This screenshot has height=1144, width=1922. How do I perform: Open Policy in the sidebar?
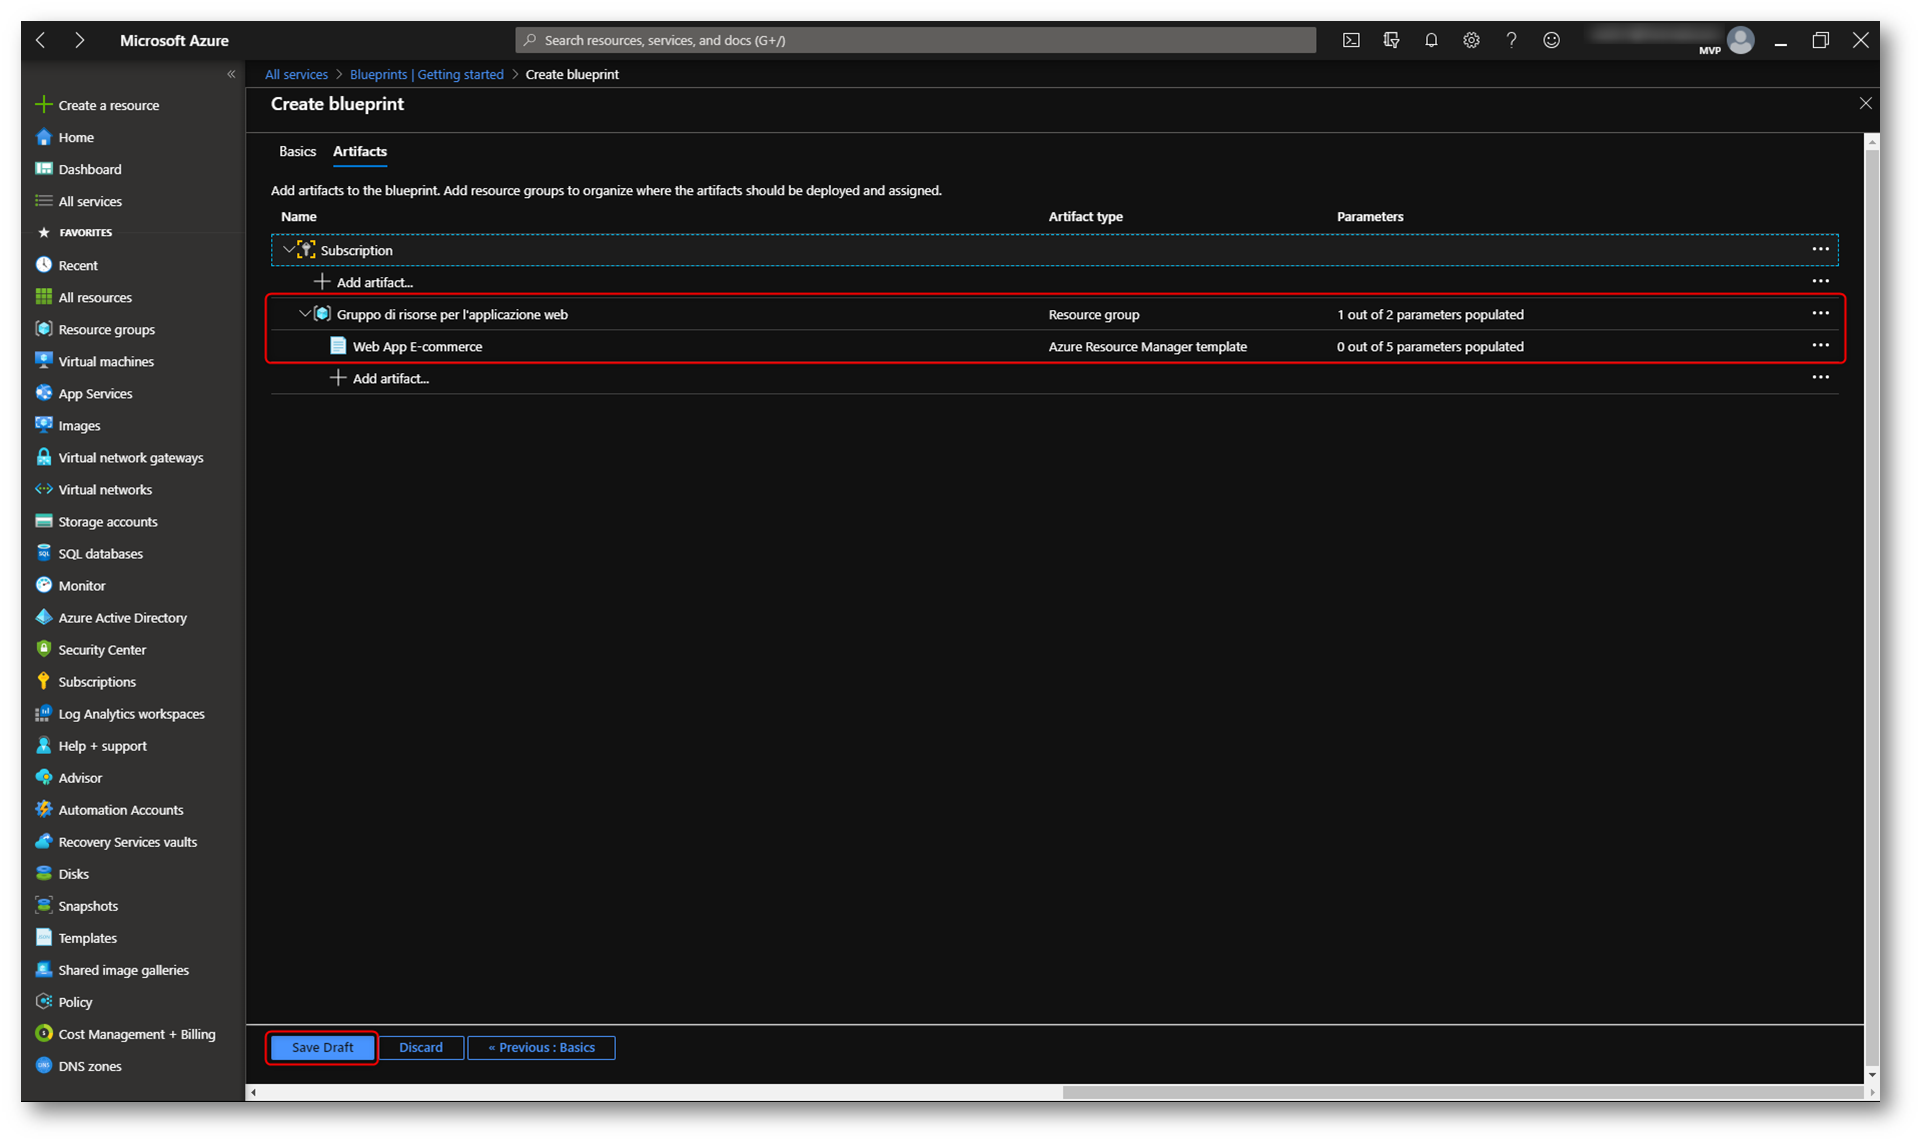click(75, 1001)
